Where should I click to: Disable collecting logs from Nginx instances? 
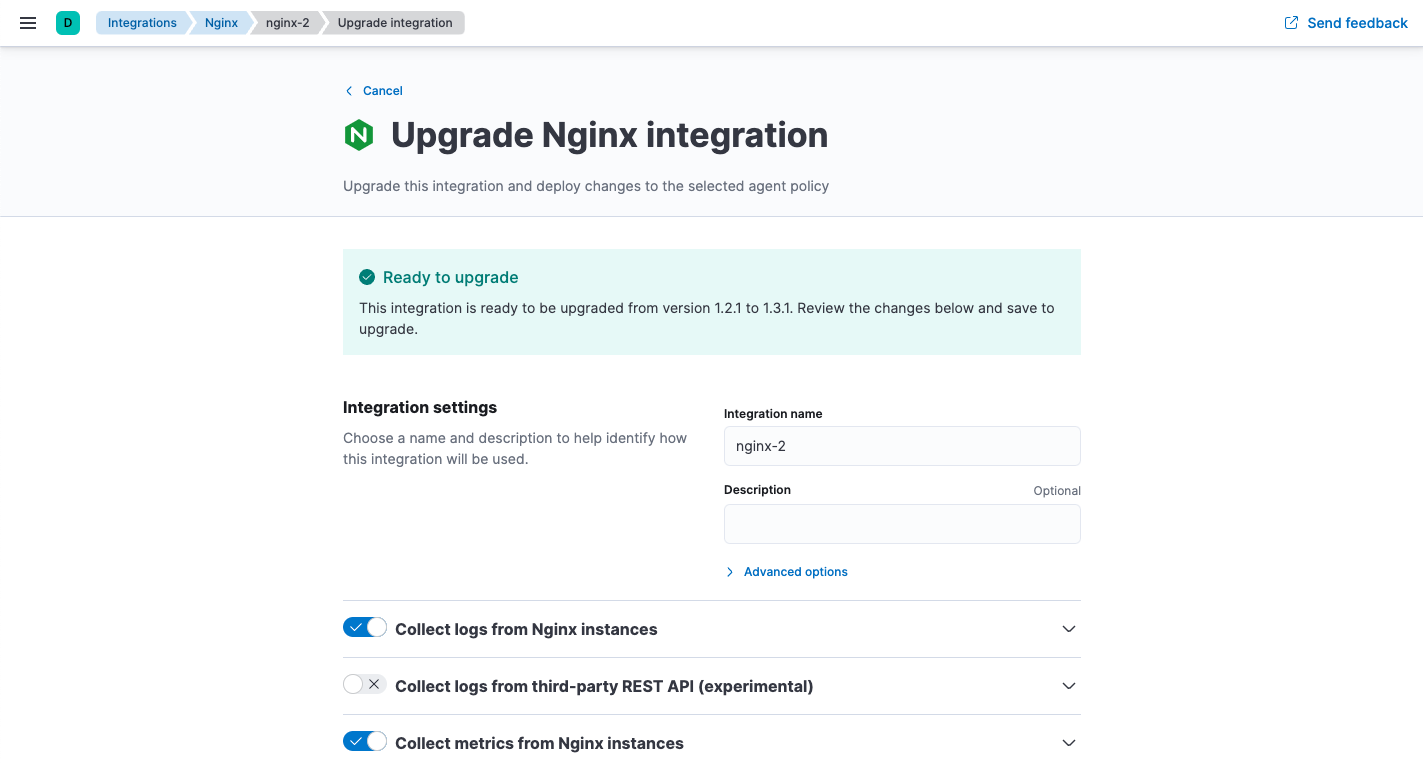pyautogui.click(x=364, y=626)
